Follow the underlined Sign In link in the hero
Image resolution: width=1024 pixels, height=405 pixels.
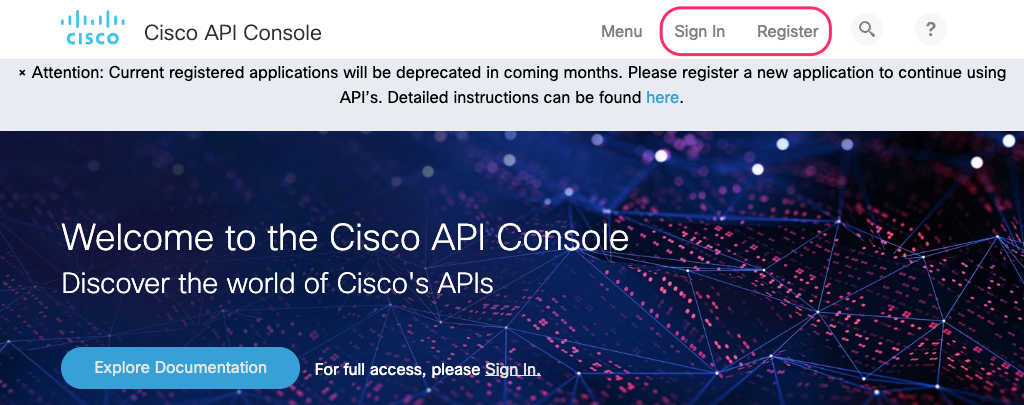pyautogui.click(x=513, y=370)
